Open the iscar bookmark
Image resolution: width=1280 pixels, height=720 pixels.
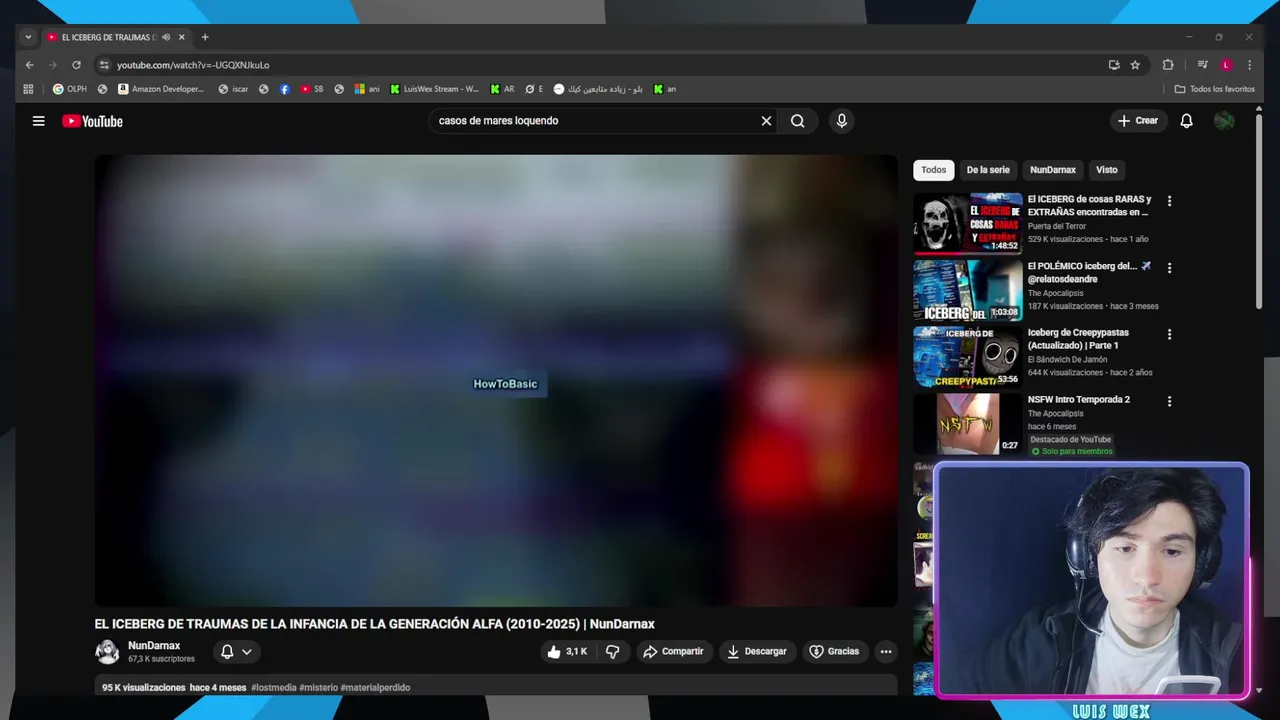[233, 89]
